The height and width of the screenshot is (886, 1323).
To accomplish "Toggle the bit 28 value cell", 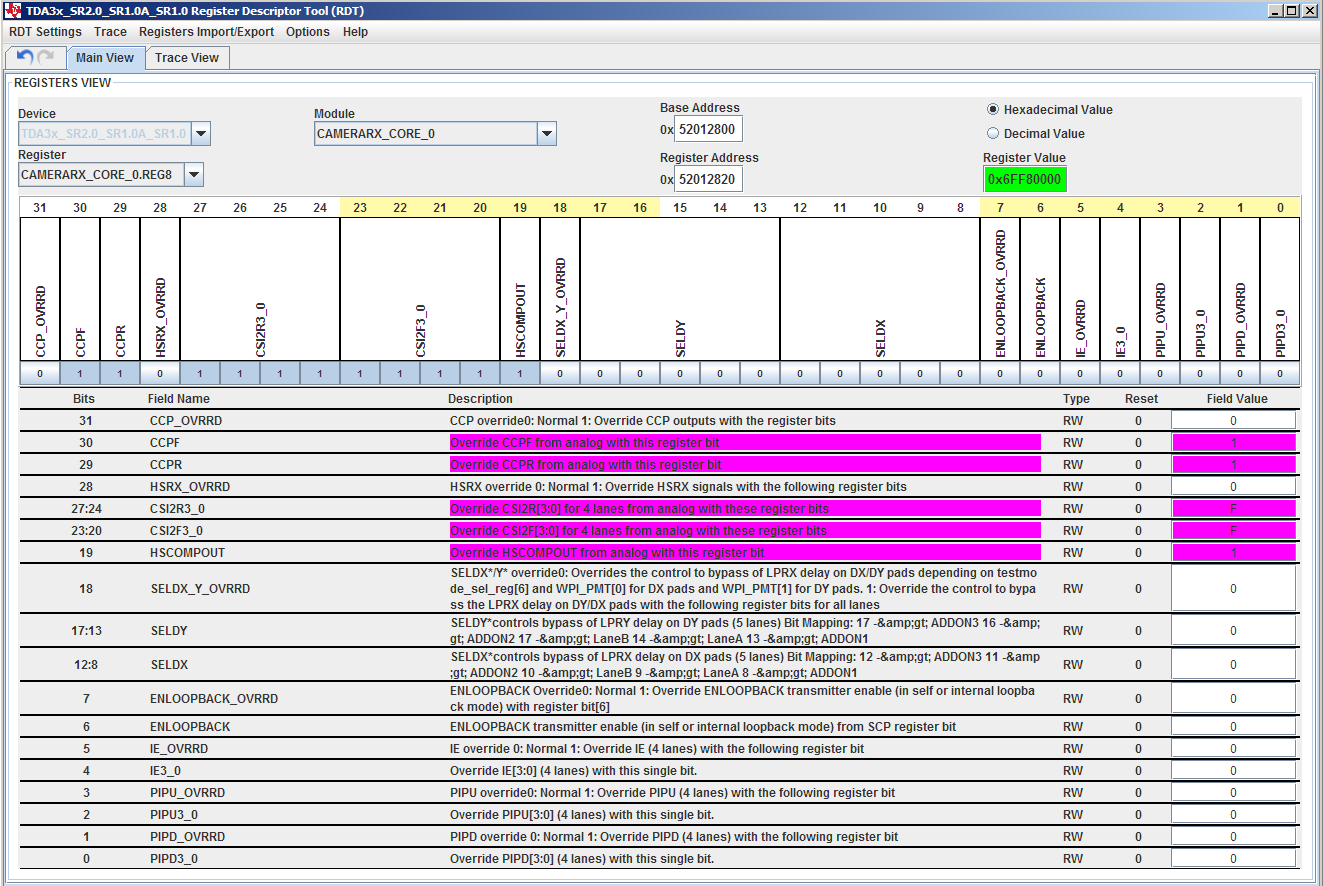I will (160, 374).
